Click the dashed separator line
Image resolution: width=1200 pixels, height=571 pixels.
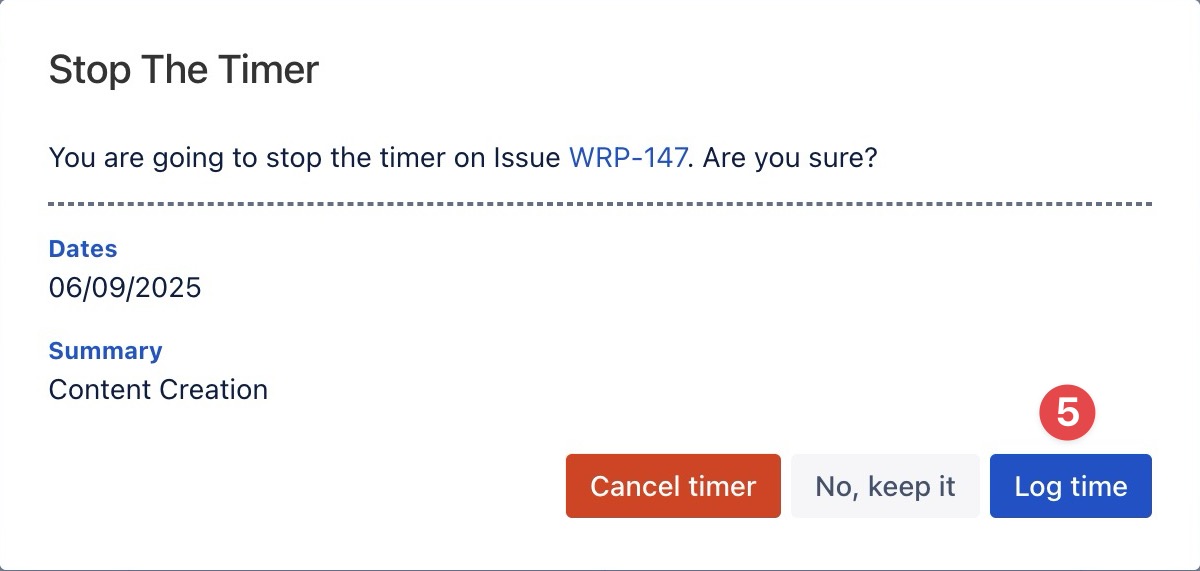(x=600, y=204)
